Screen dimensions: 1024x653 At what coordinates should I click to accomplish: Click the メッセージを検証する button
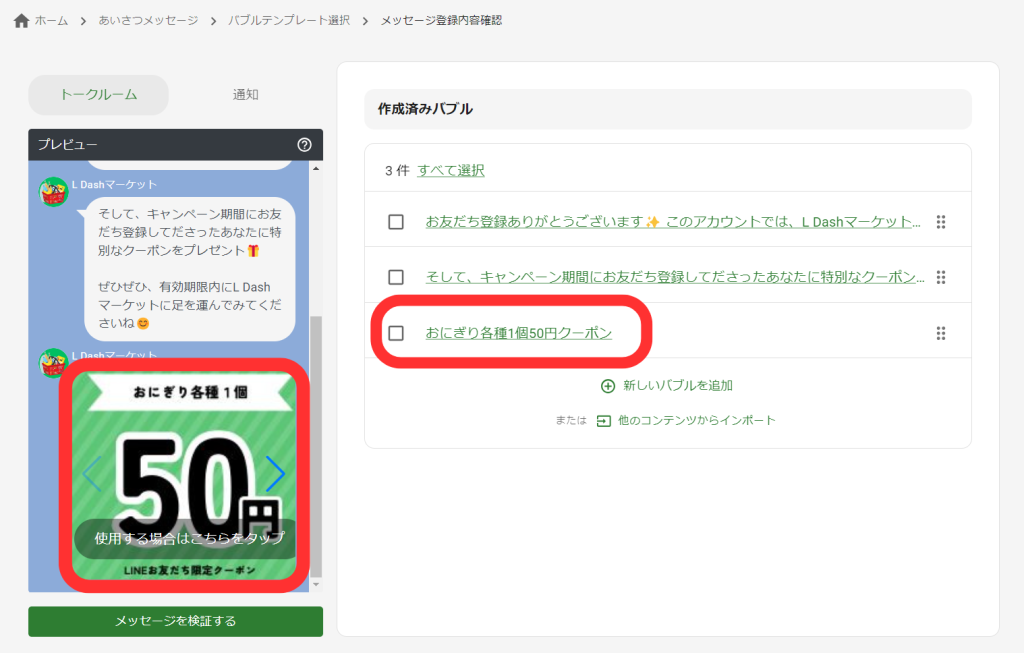[175, 621]
